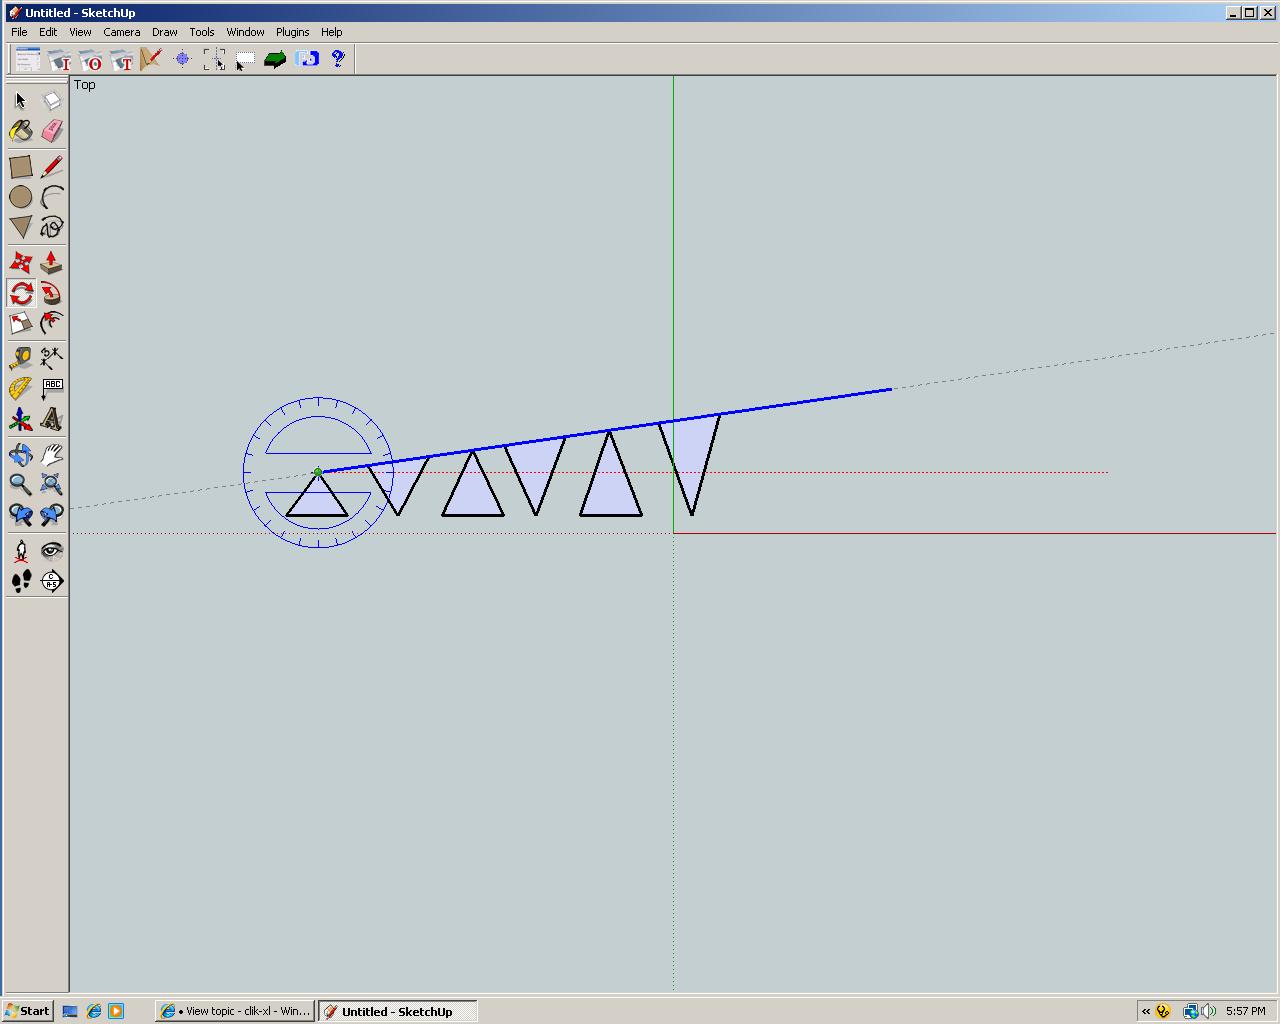Activate the Protractor tool
The height and width of the screenshot is (1024, 1280).
click(x=21, y=389)
